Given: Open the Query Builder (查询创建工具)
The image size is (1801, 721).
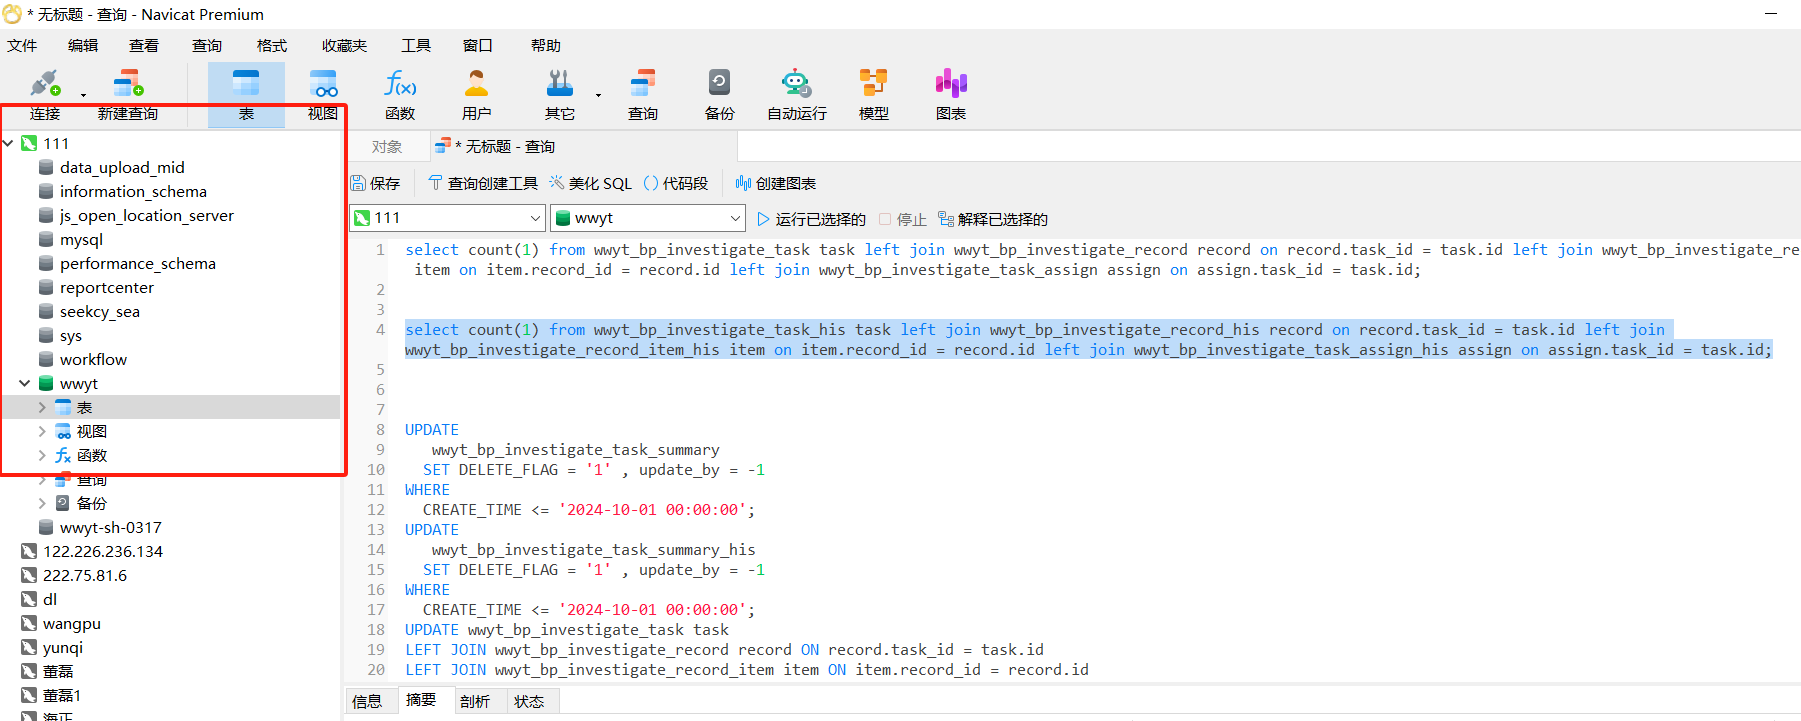Looking at the screenshot, I should coord(483,183).
